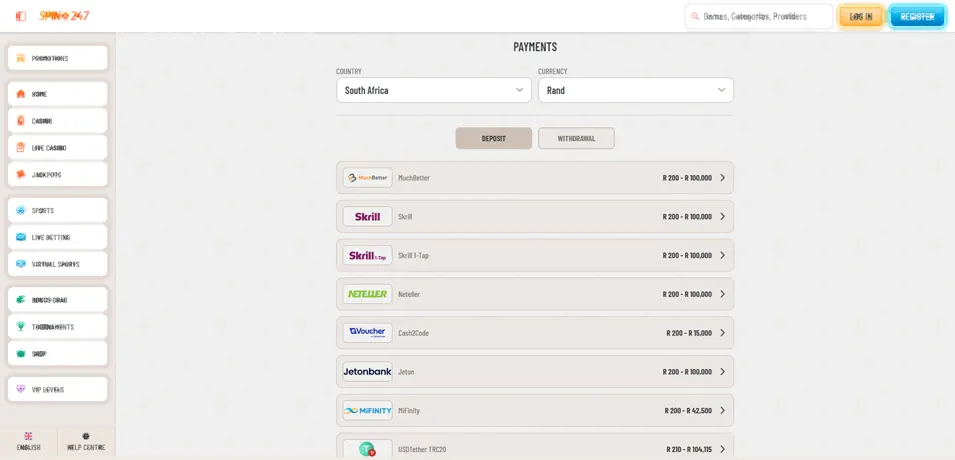
Task: Click the English flag icon
Action: coord(28,436)
